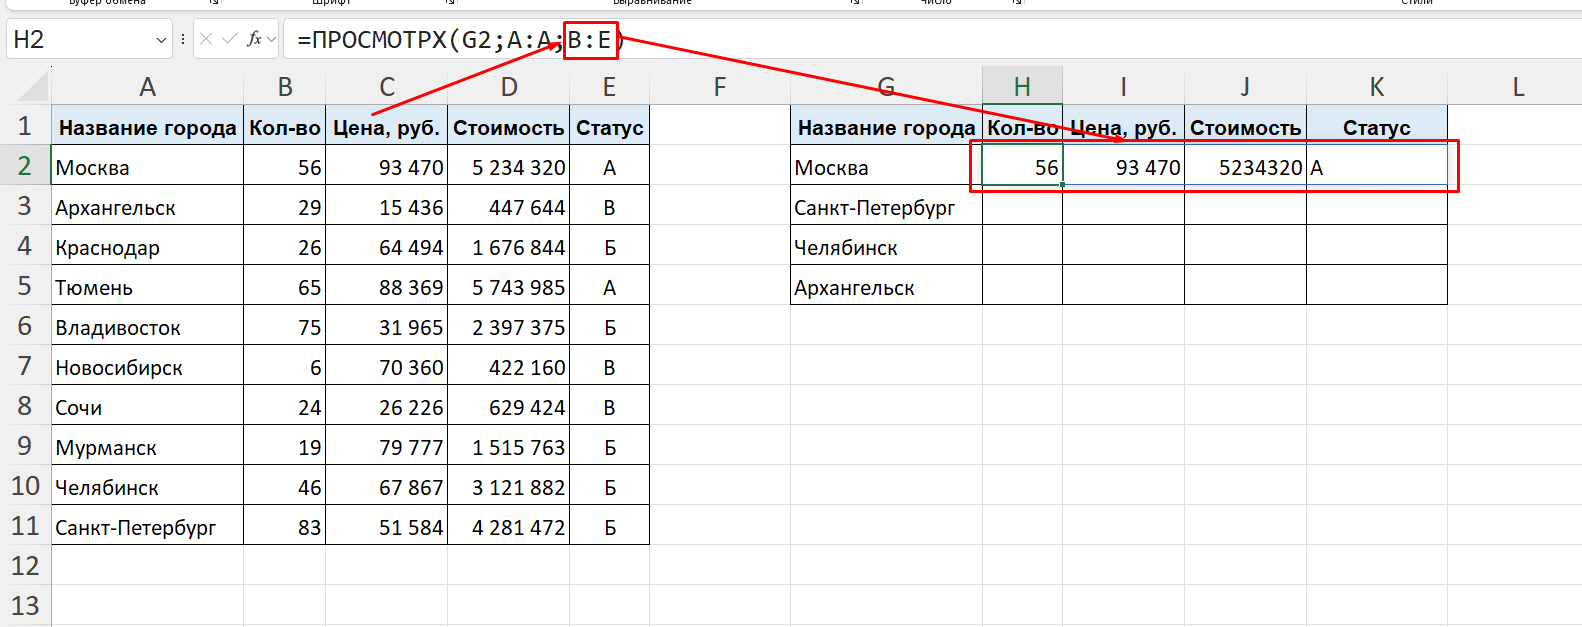The height and width of the screenshot is (627, 1582).
Task: Click cost cell '1 676 844'
Action: coord(509,246)
